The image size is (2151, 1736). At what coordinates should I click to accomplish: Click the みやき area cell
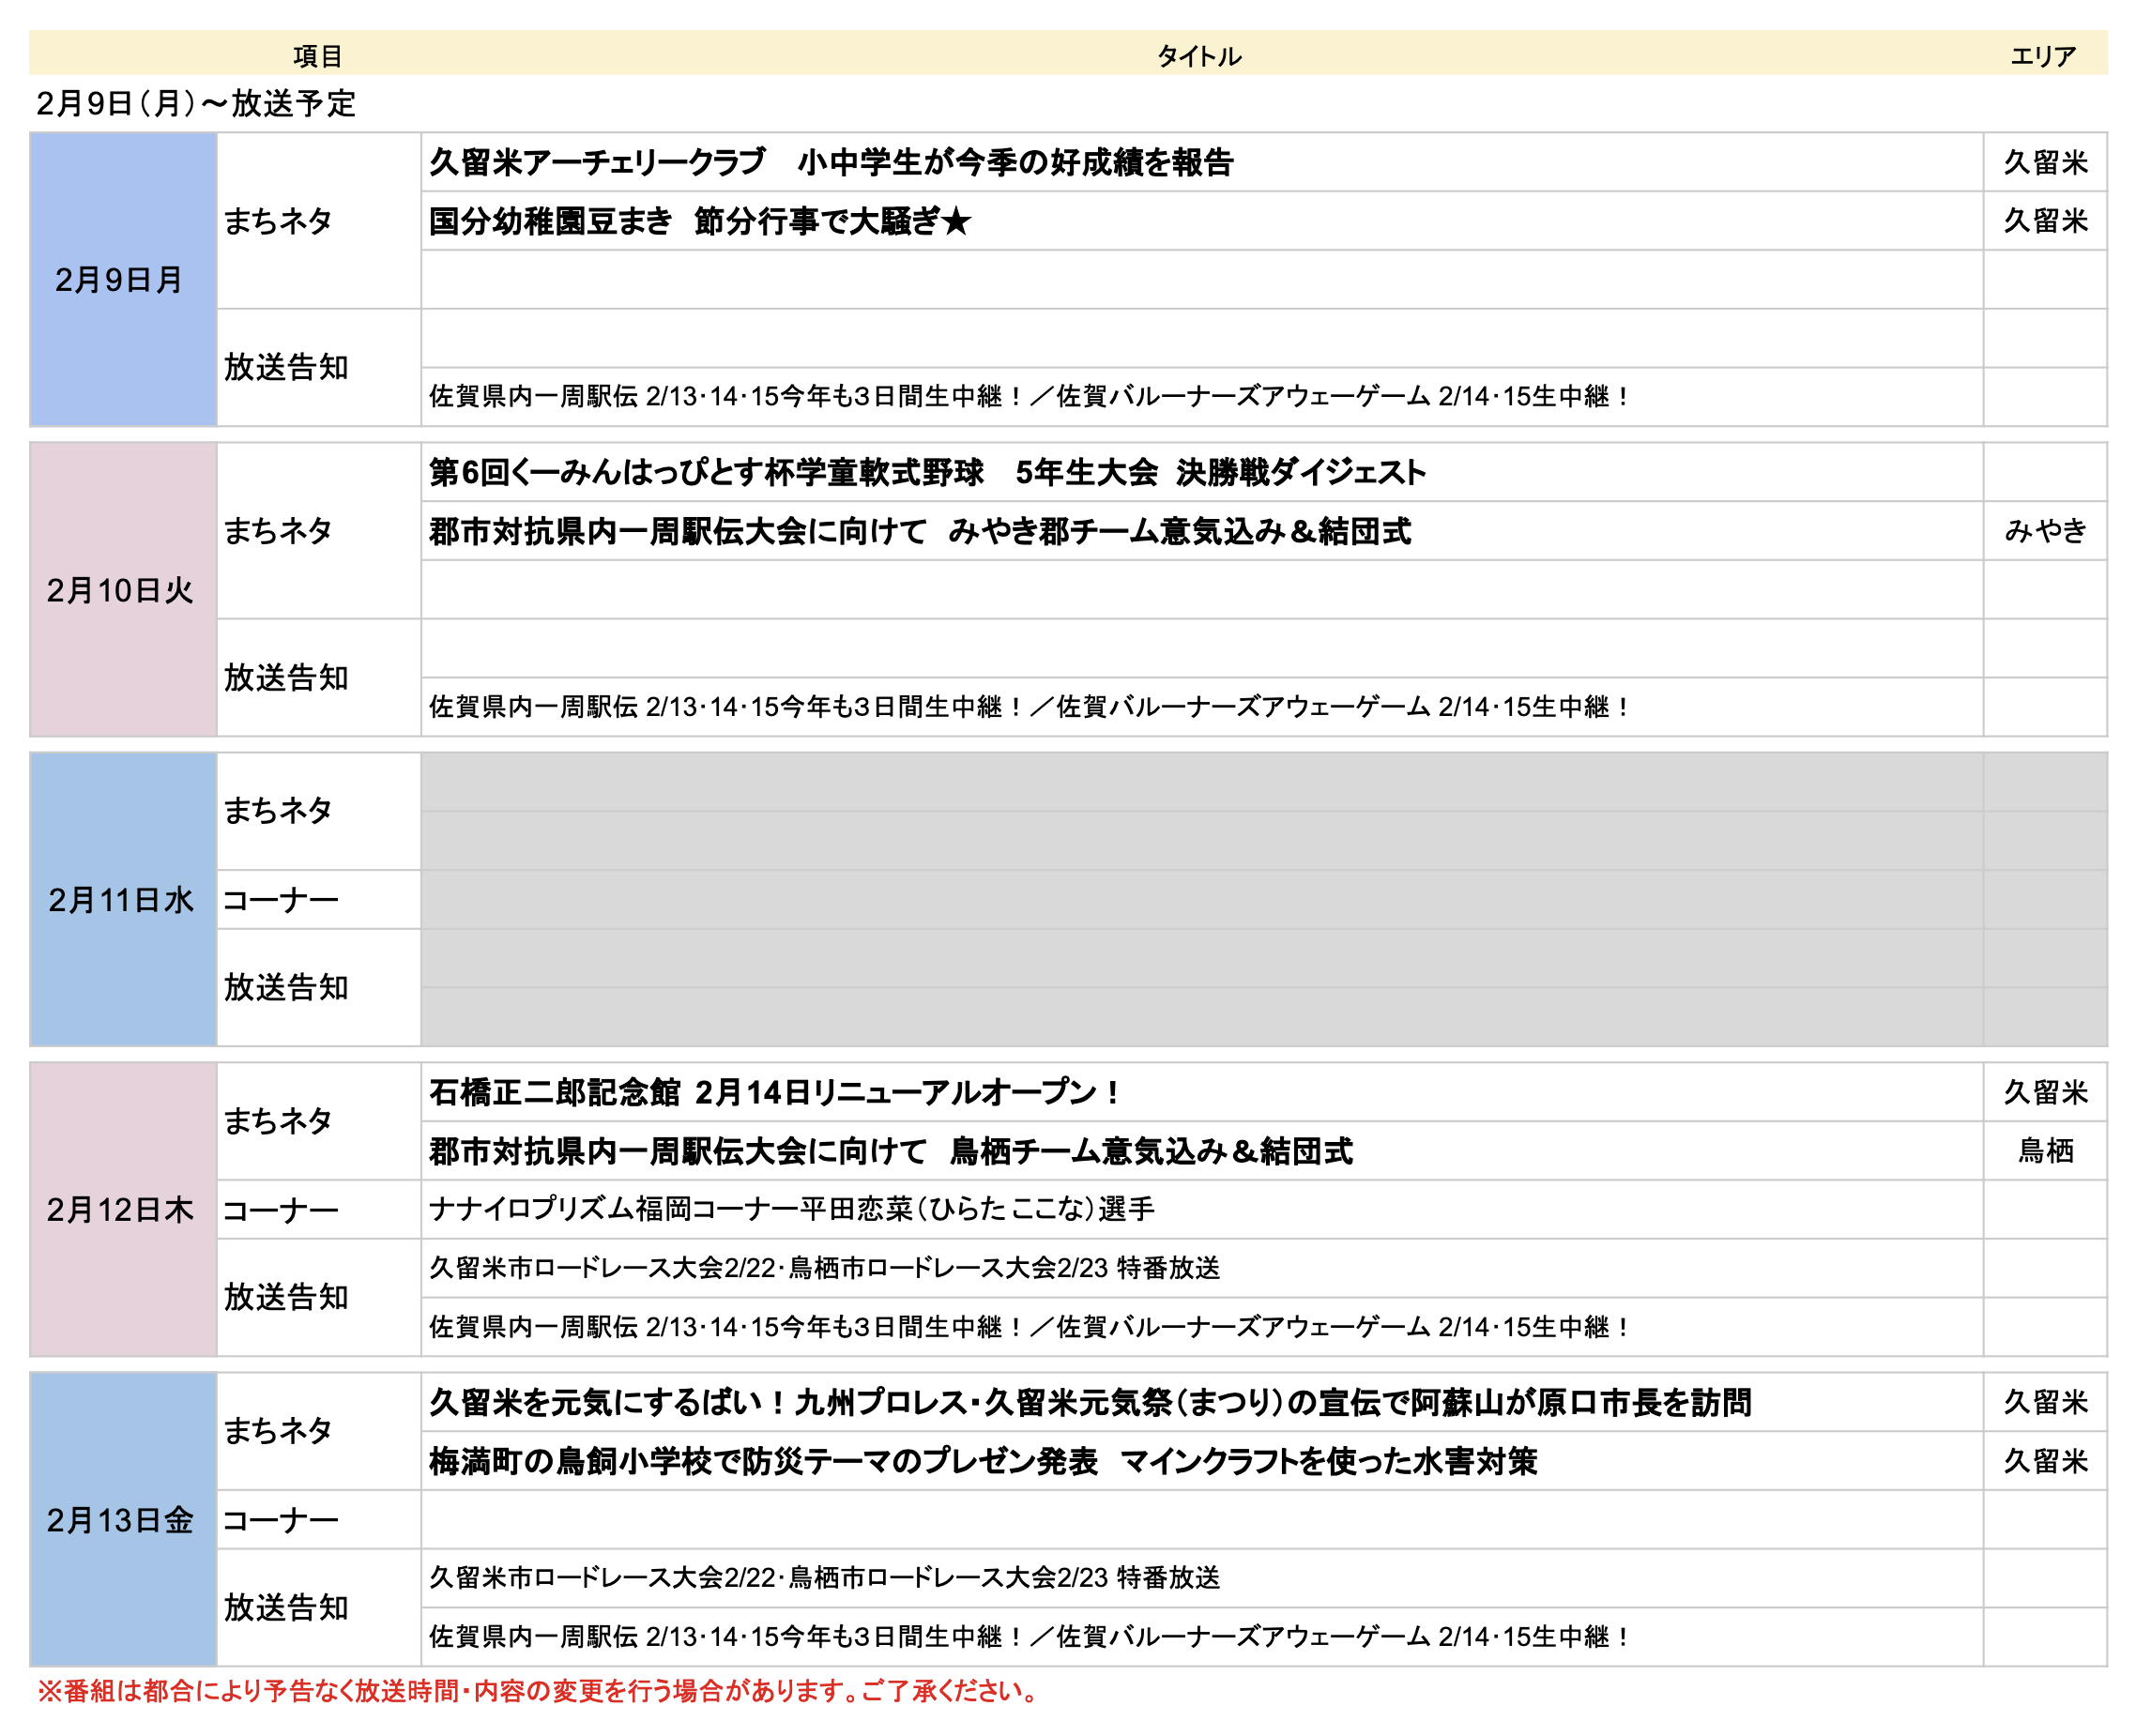coord(2046,531)
